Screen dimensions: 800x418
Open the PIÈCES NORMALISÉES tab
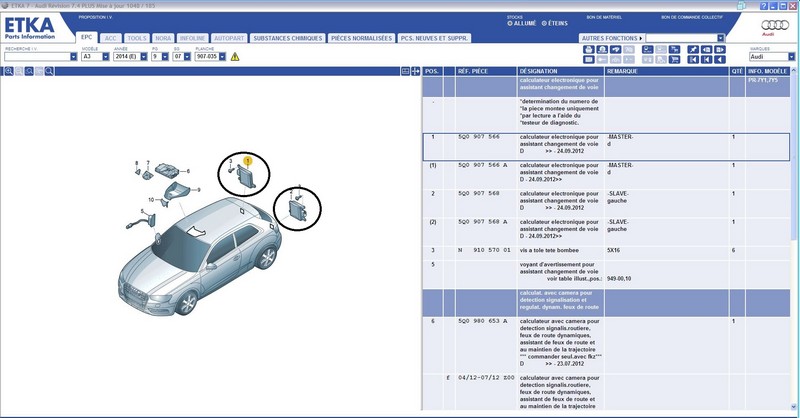pyautogui.click(x=360, y=38)
